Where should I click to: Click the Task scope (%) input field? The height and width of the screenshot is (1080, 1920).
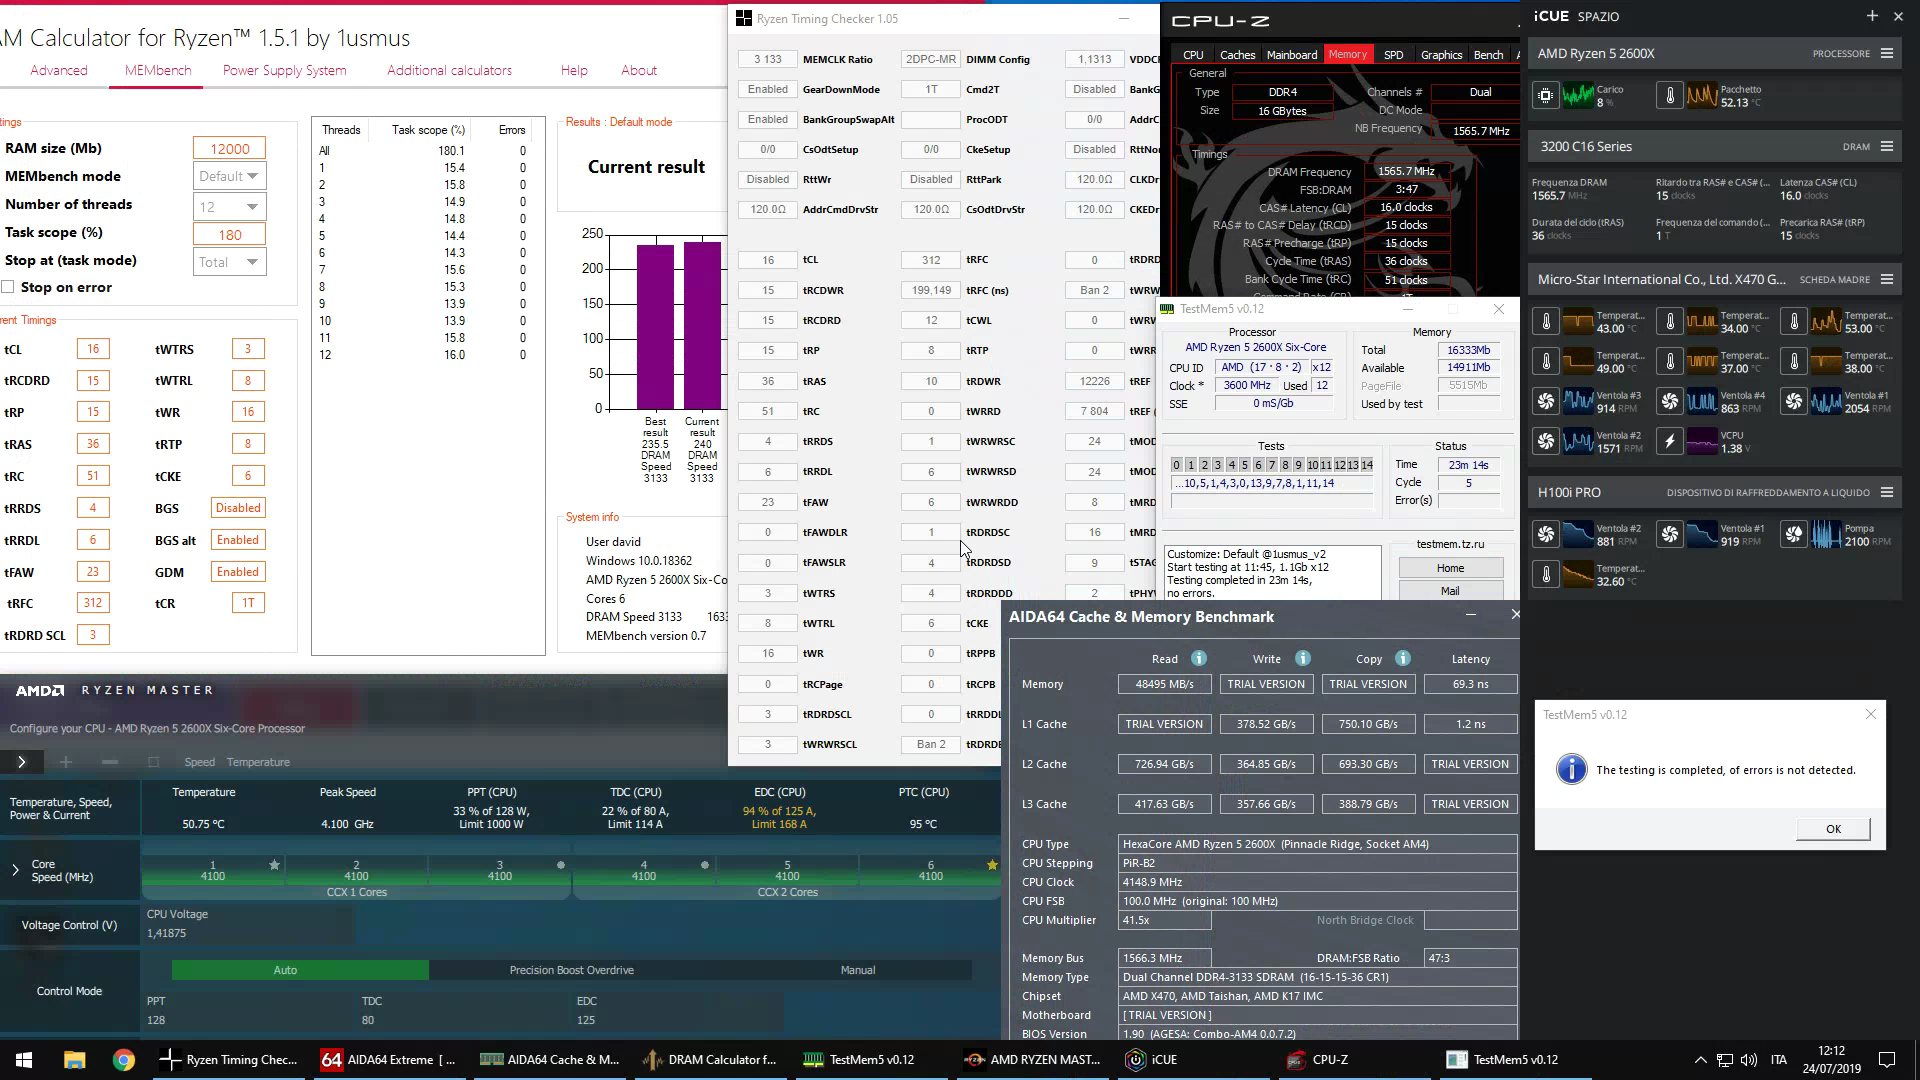(229, 234)
